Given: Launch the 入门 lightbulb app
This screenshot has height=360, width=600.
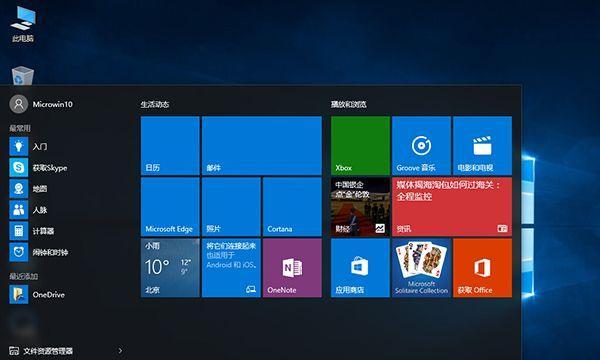Looking at the screenshot, I should pyautogui.click(x=19, y=147).
